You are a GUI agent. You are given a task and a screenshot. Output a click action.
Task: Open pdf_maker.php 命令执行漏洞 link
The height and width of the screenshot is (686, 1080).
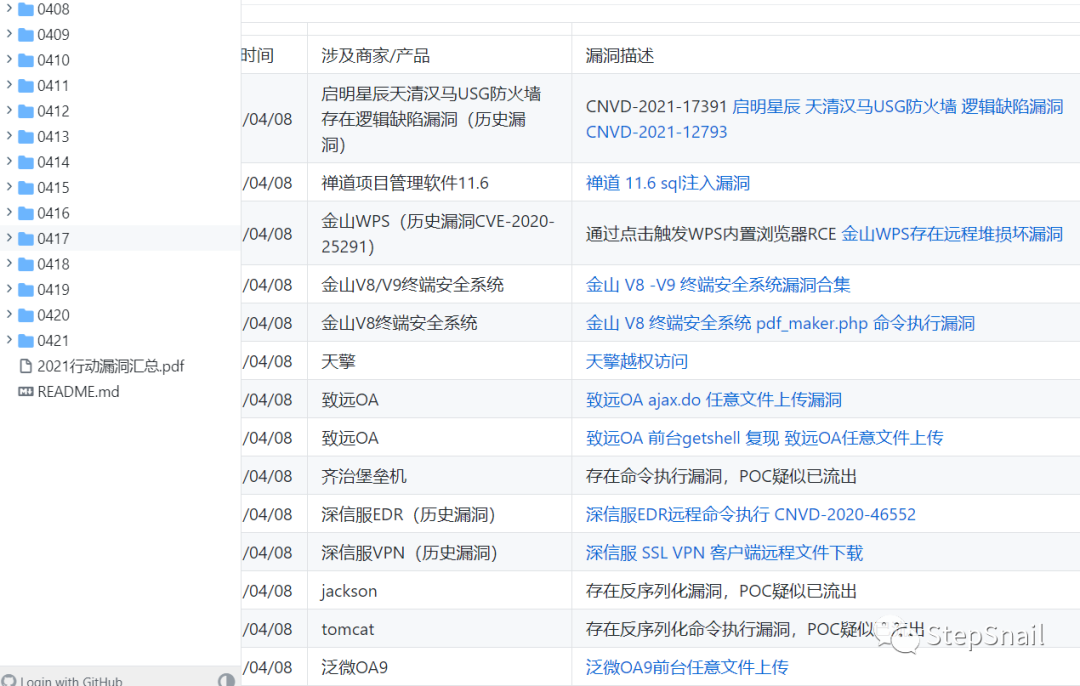coord(865,323)
